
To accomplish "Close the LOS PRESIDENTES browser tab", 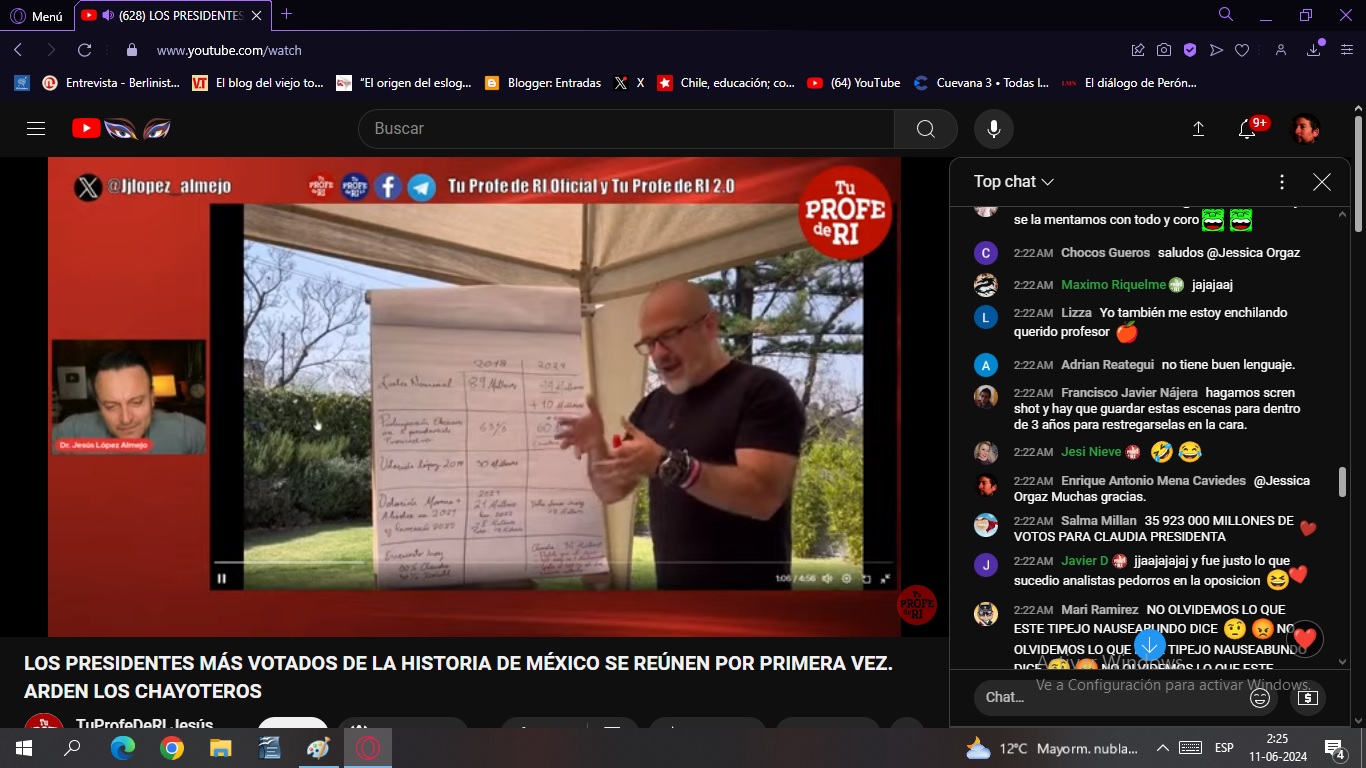I will click(257, 15).
